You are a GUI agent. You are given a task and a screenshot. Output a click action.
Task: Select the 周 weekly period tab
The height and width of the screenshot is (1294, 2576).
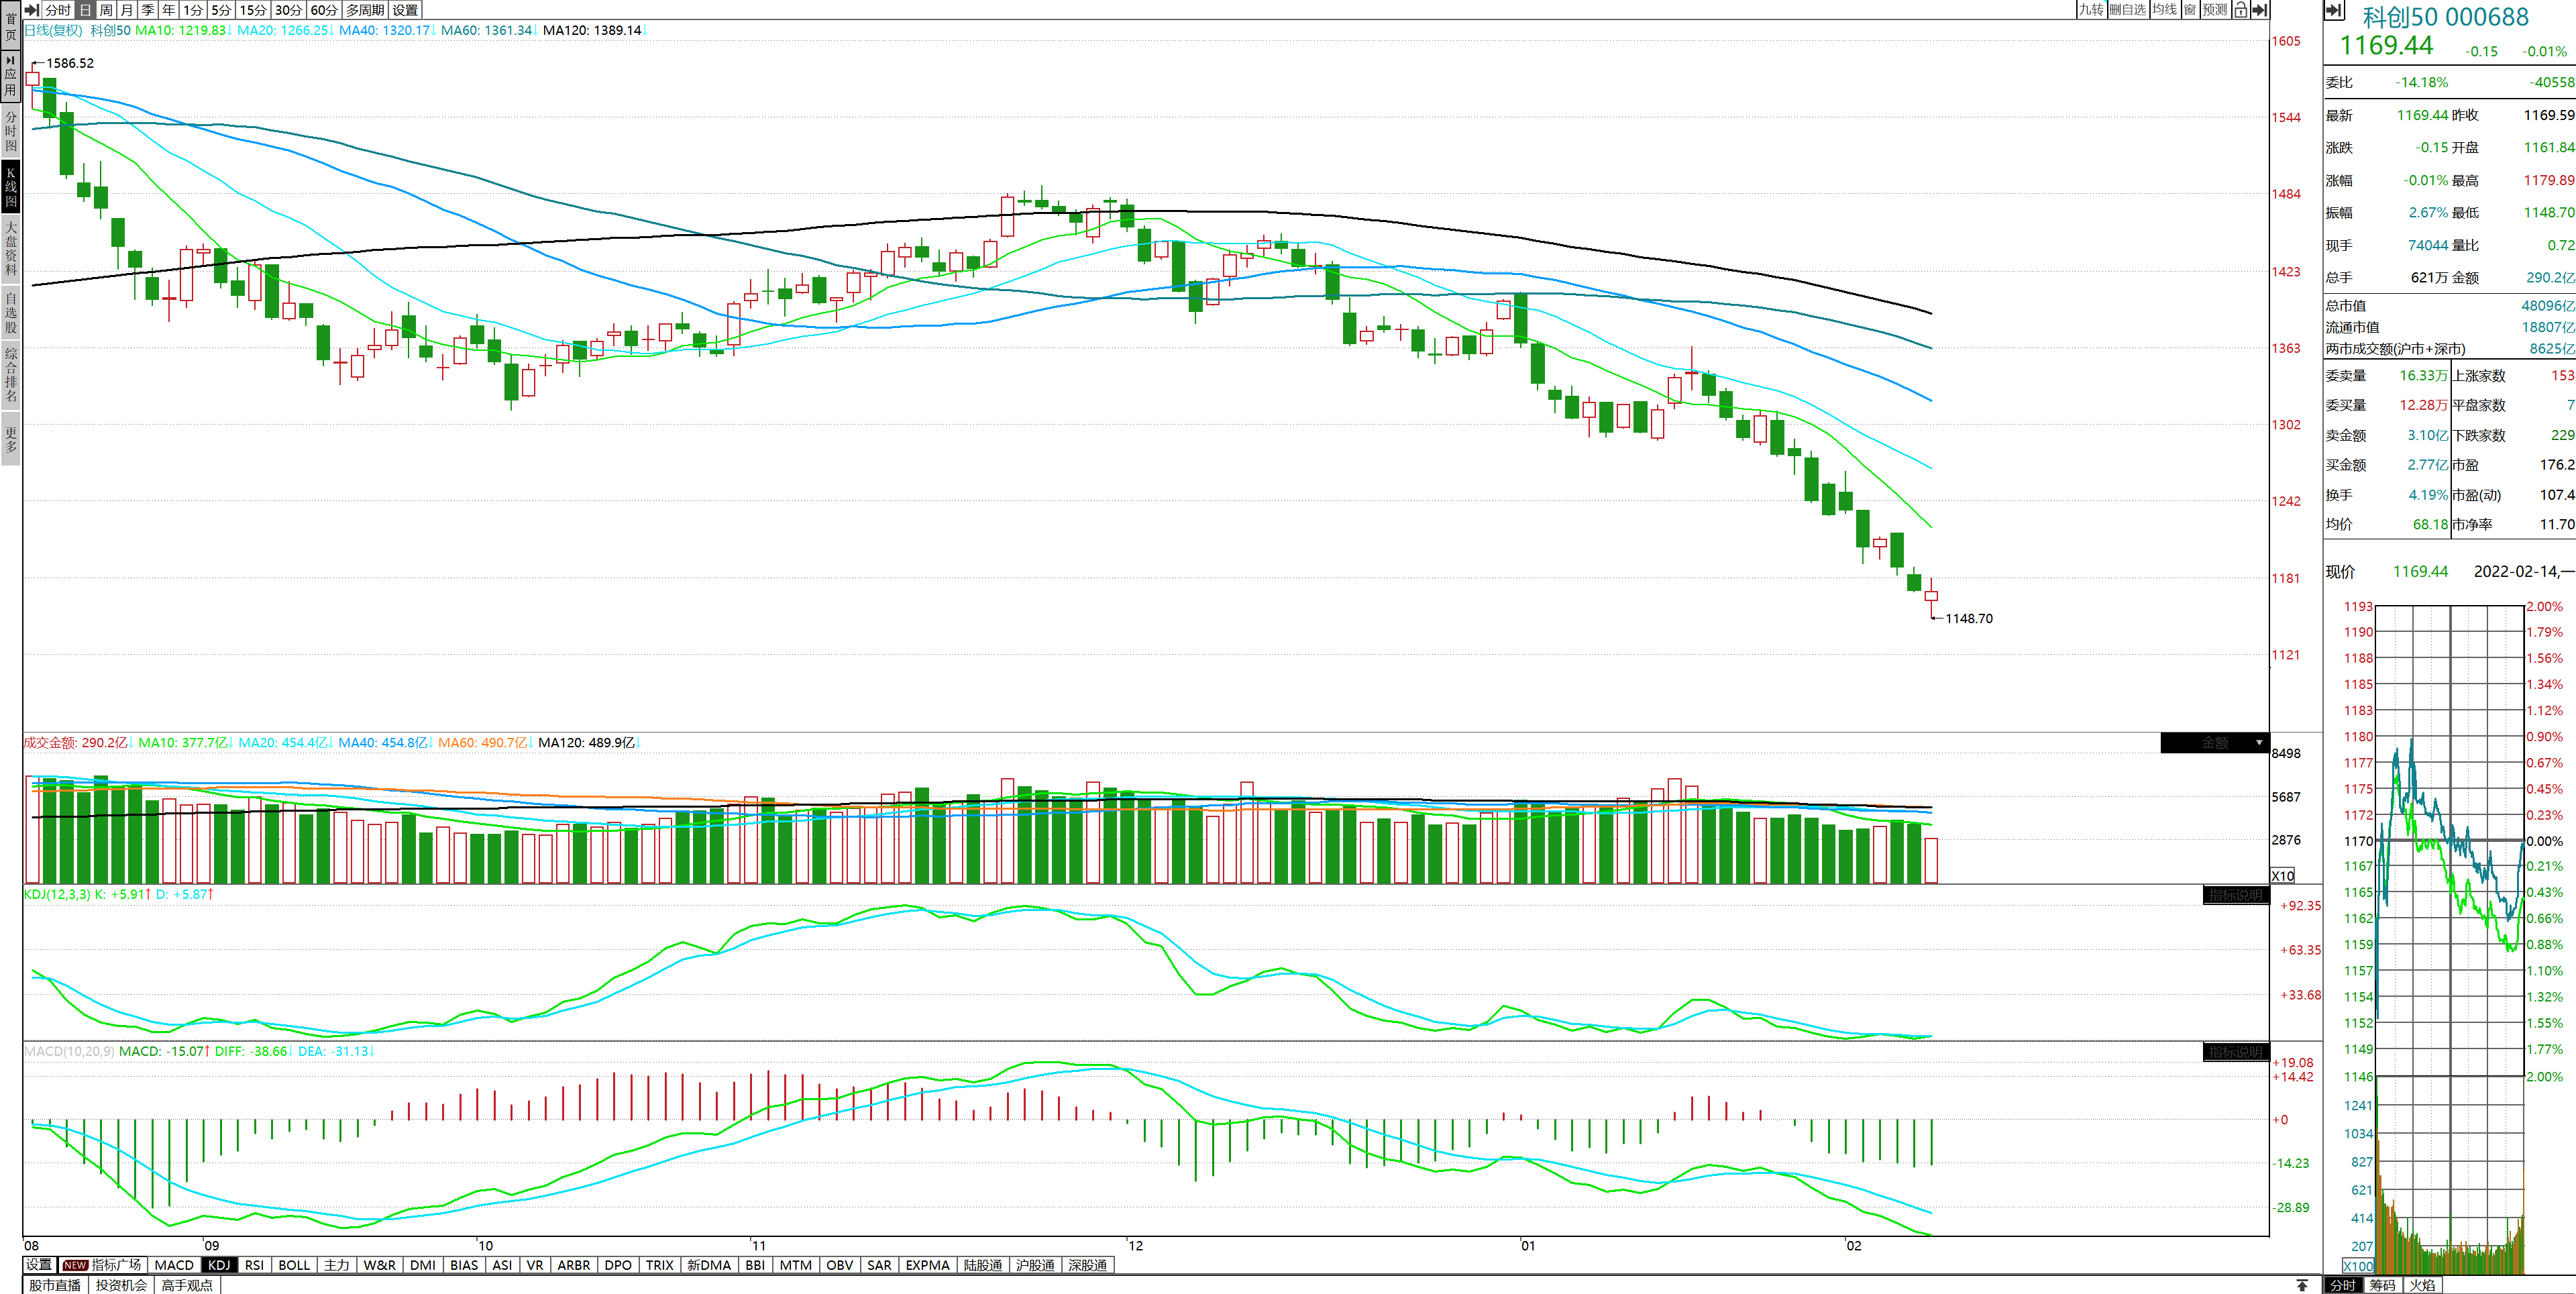[106, 10]
